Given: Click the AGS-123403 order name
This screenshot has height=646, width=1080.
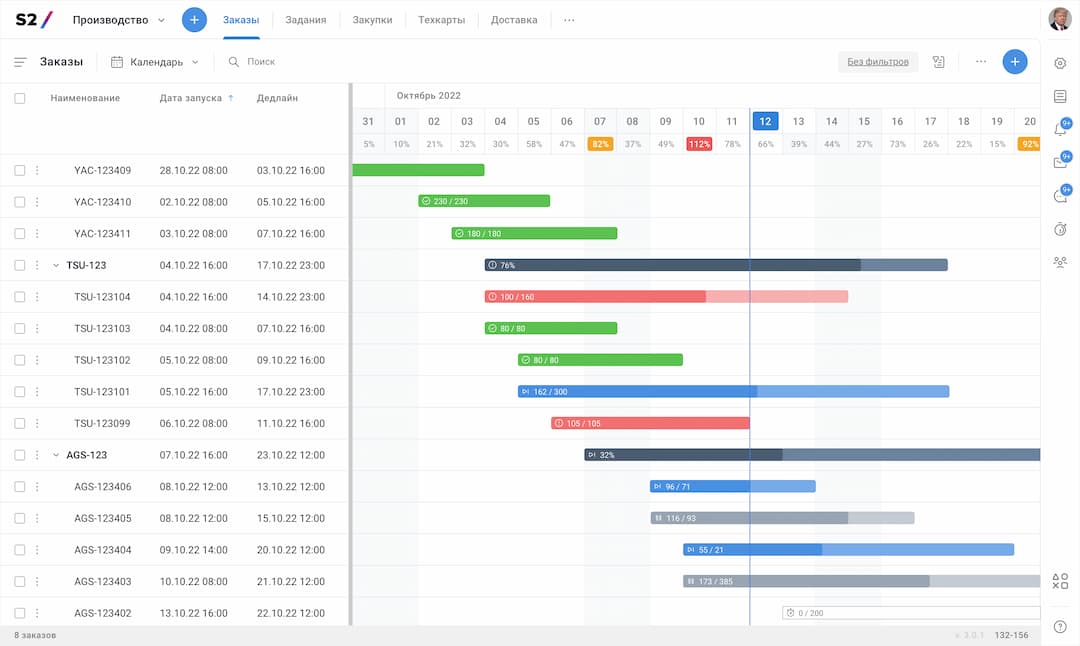Looking at the screenshot, I should (x=103, y=582).
